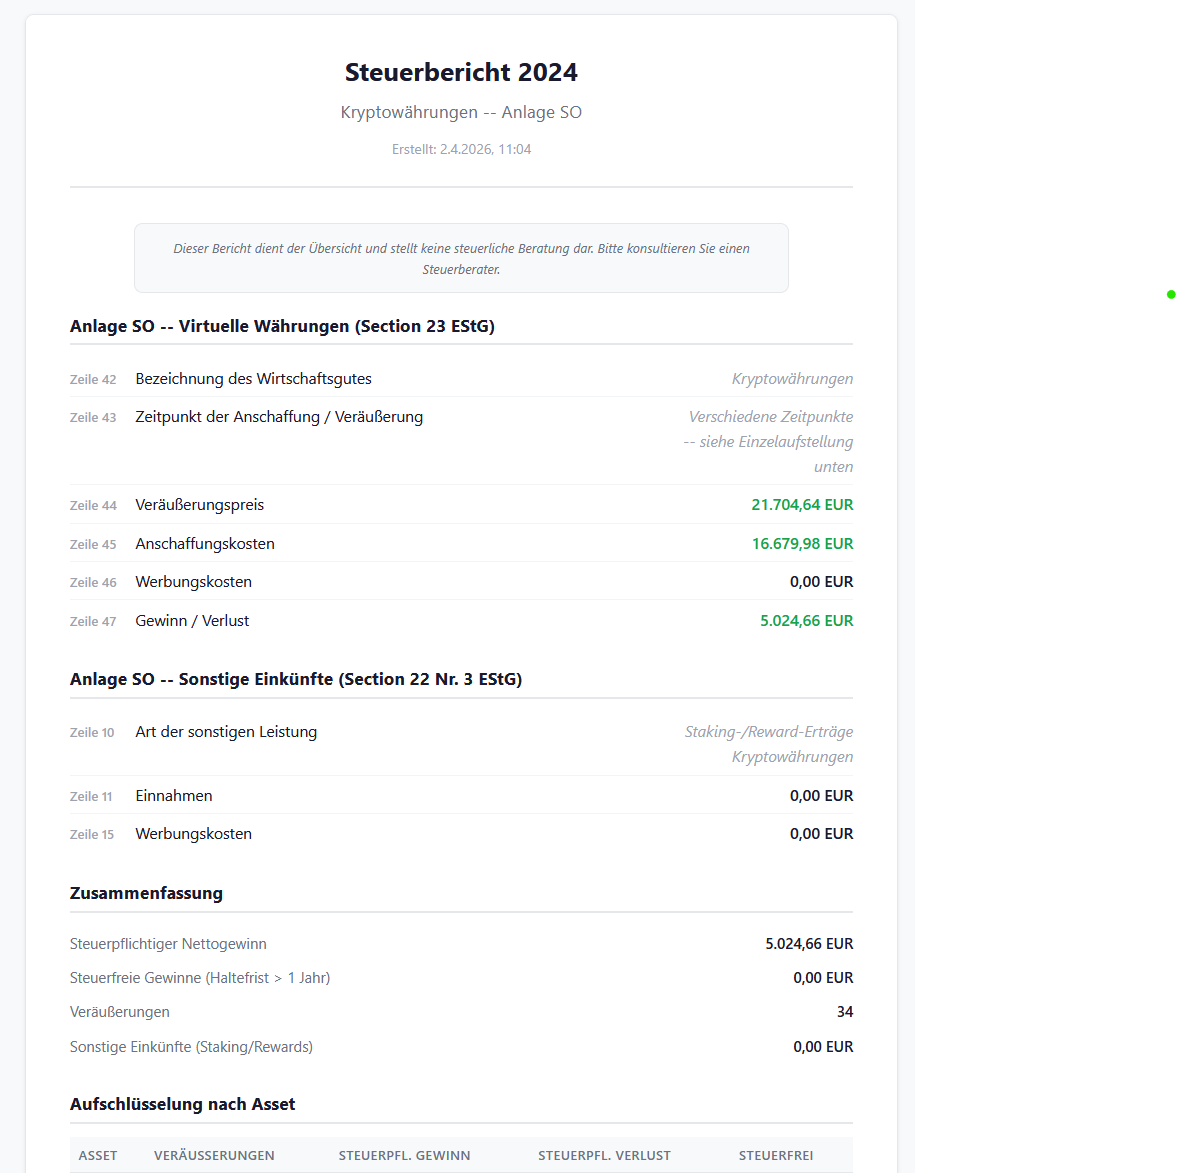
Task: Click the Zeile 47 Gewinn / Verlust value
Action: click(x=806, y=621)
